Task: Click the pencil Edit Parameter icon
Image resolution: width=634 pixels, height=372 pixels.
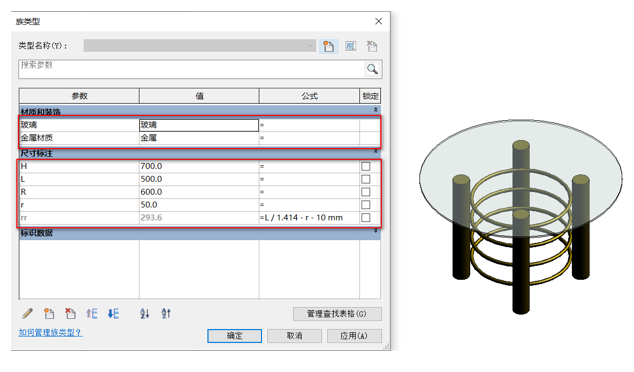Action: (27, 313)
